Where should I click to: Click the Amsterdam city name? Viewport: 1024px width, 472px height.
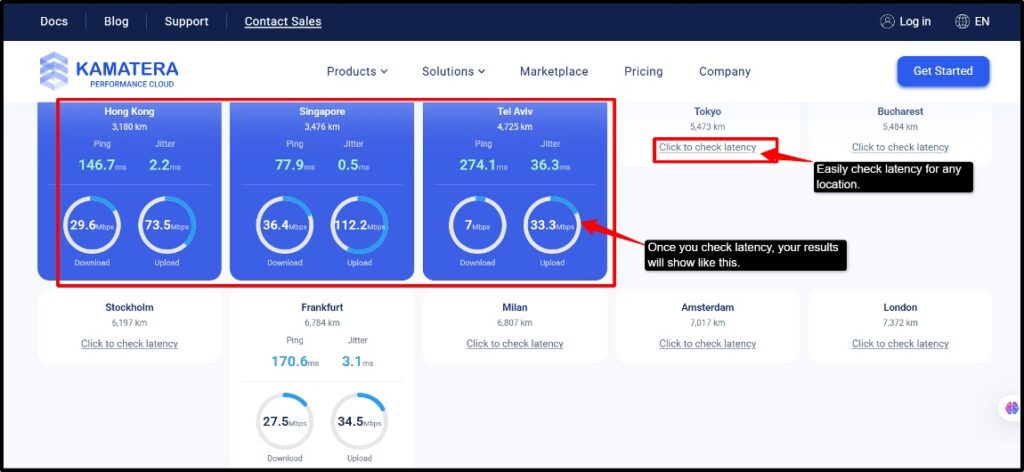pyautogui.click(x=707, y=307)
